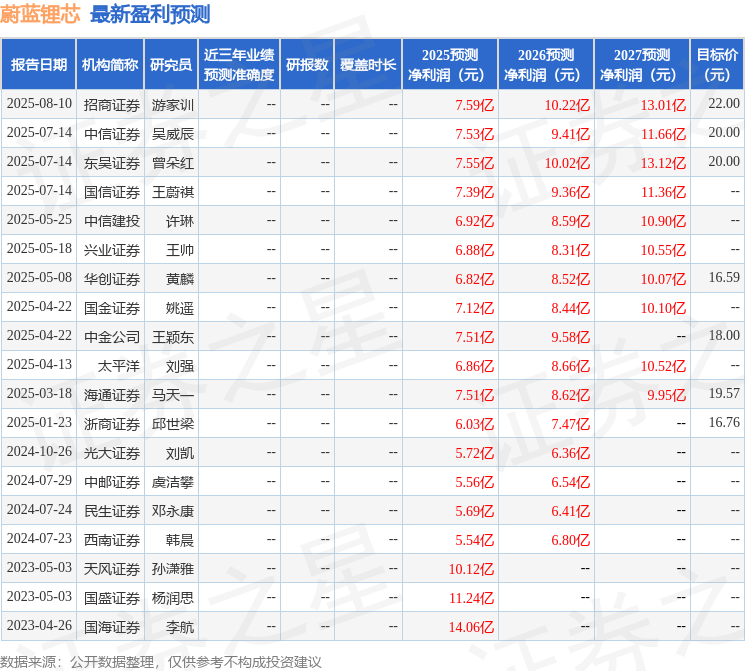Select the 机构简称 column header
The height and width of the screenshot is (671, 745).
point(110,65)
